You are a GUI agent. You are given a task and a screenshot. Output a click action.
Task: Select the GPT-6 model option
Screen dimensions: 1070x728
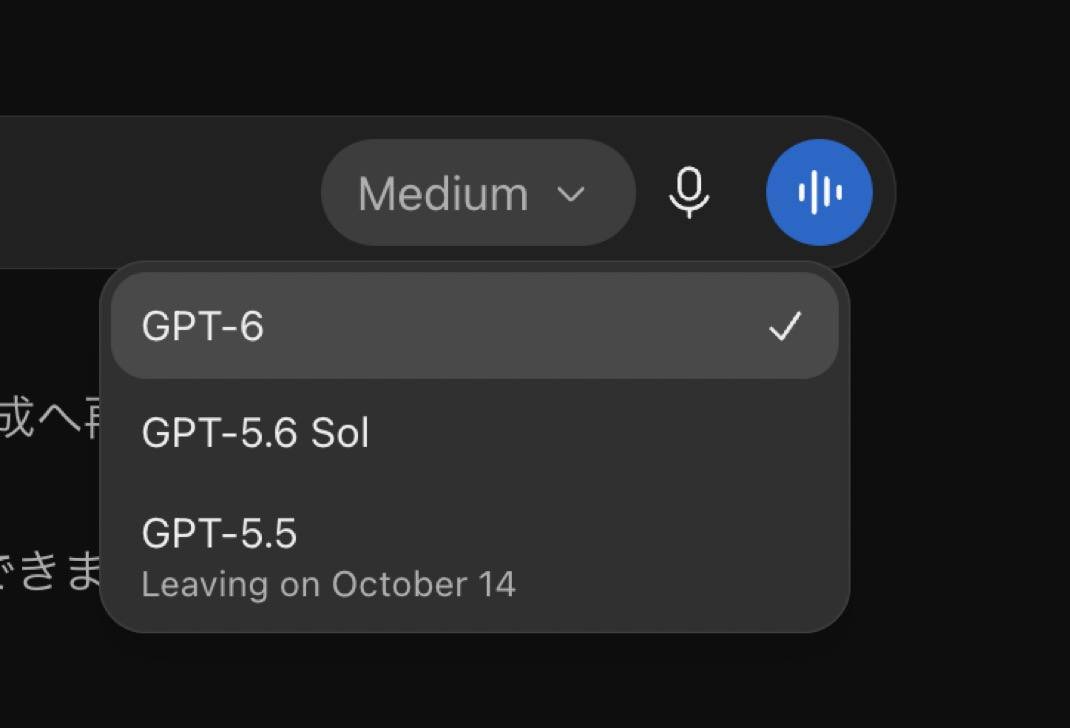(474, 325)
